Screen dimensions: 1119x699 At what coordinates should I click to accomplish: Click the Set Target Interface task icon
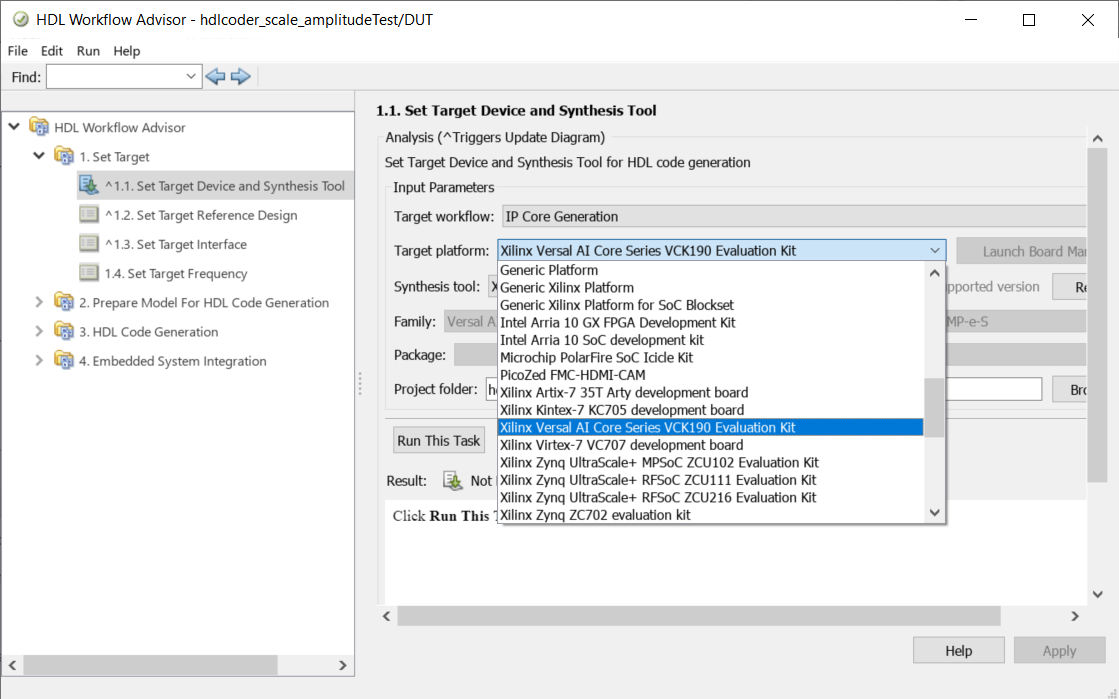tap(89, 244)
